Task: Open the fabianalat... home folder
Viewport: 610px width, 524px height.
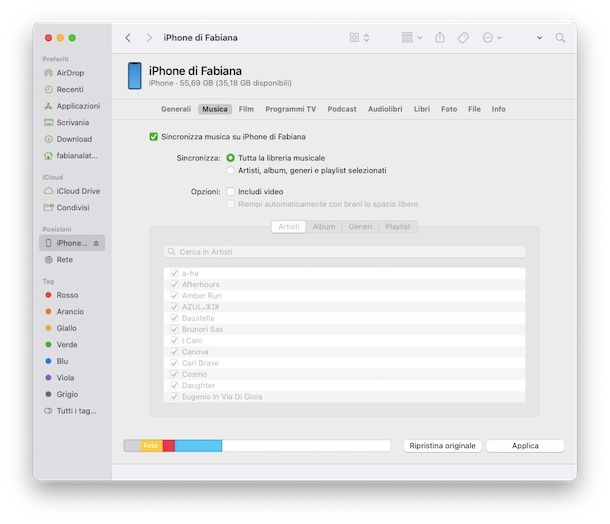Action: tap(71, 156)
